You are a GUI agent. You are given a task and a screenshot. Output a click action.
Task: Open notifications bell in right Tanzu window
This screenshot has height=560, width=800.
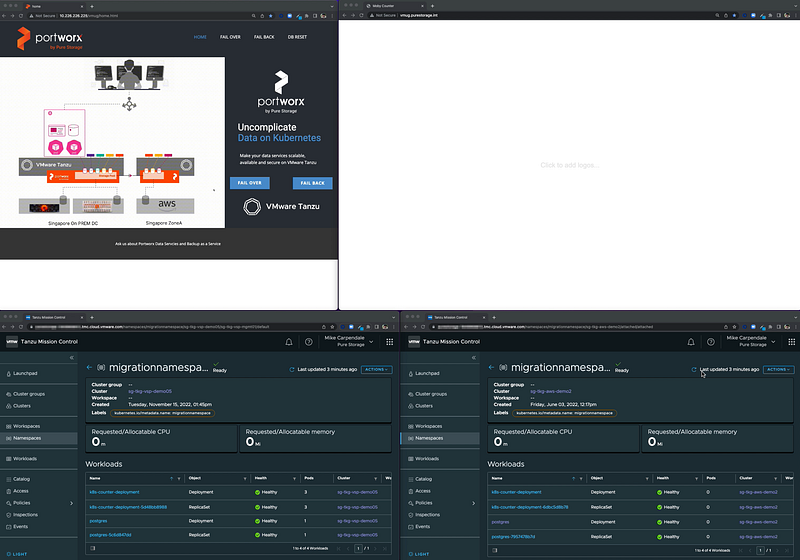point(691,342)
